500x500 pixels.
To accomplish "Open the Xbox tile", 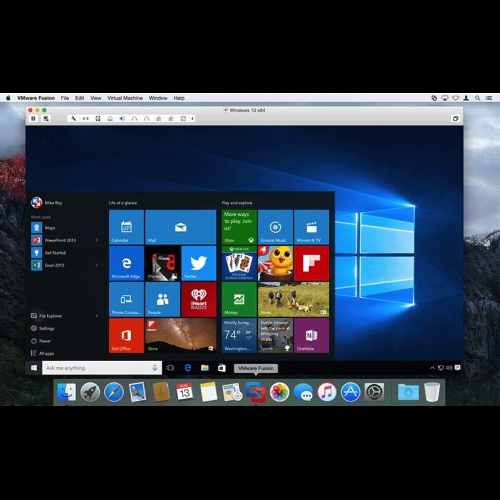I will click(239, 227).
